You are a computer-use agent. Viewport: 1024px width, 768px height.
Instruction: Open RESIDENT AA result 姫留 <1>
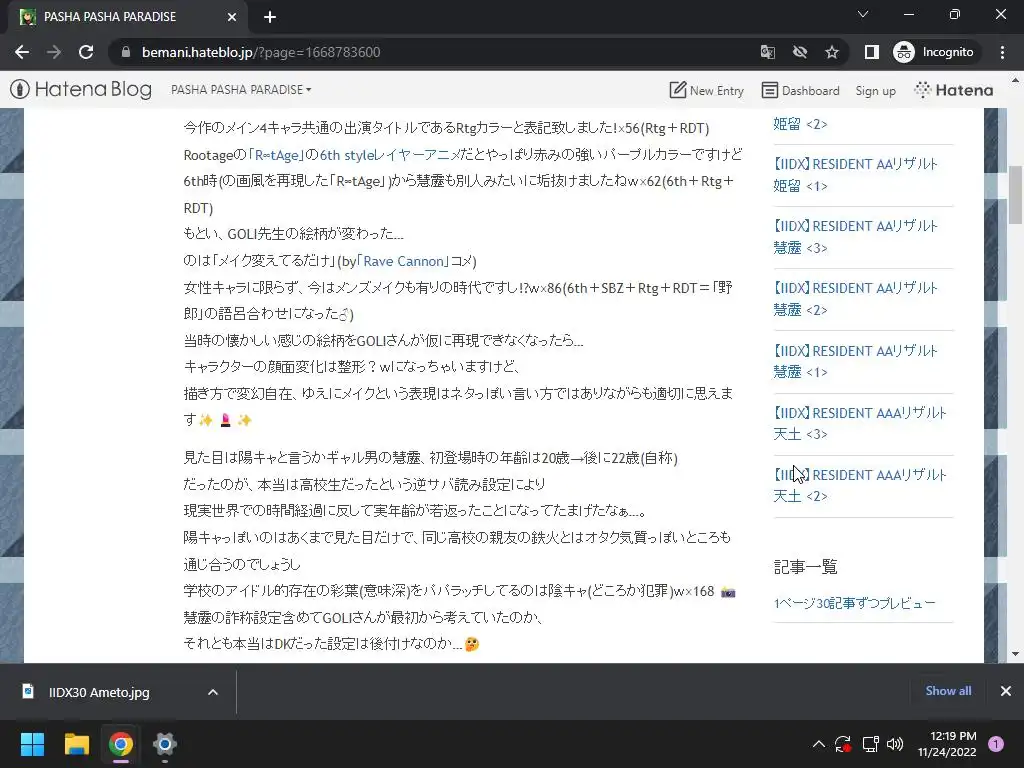856,175
